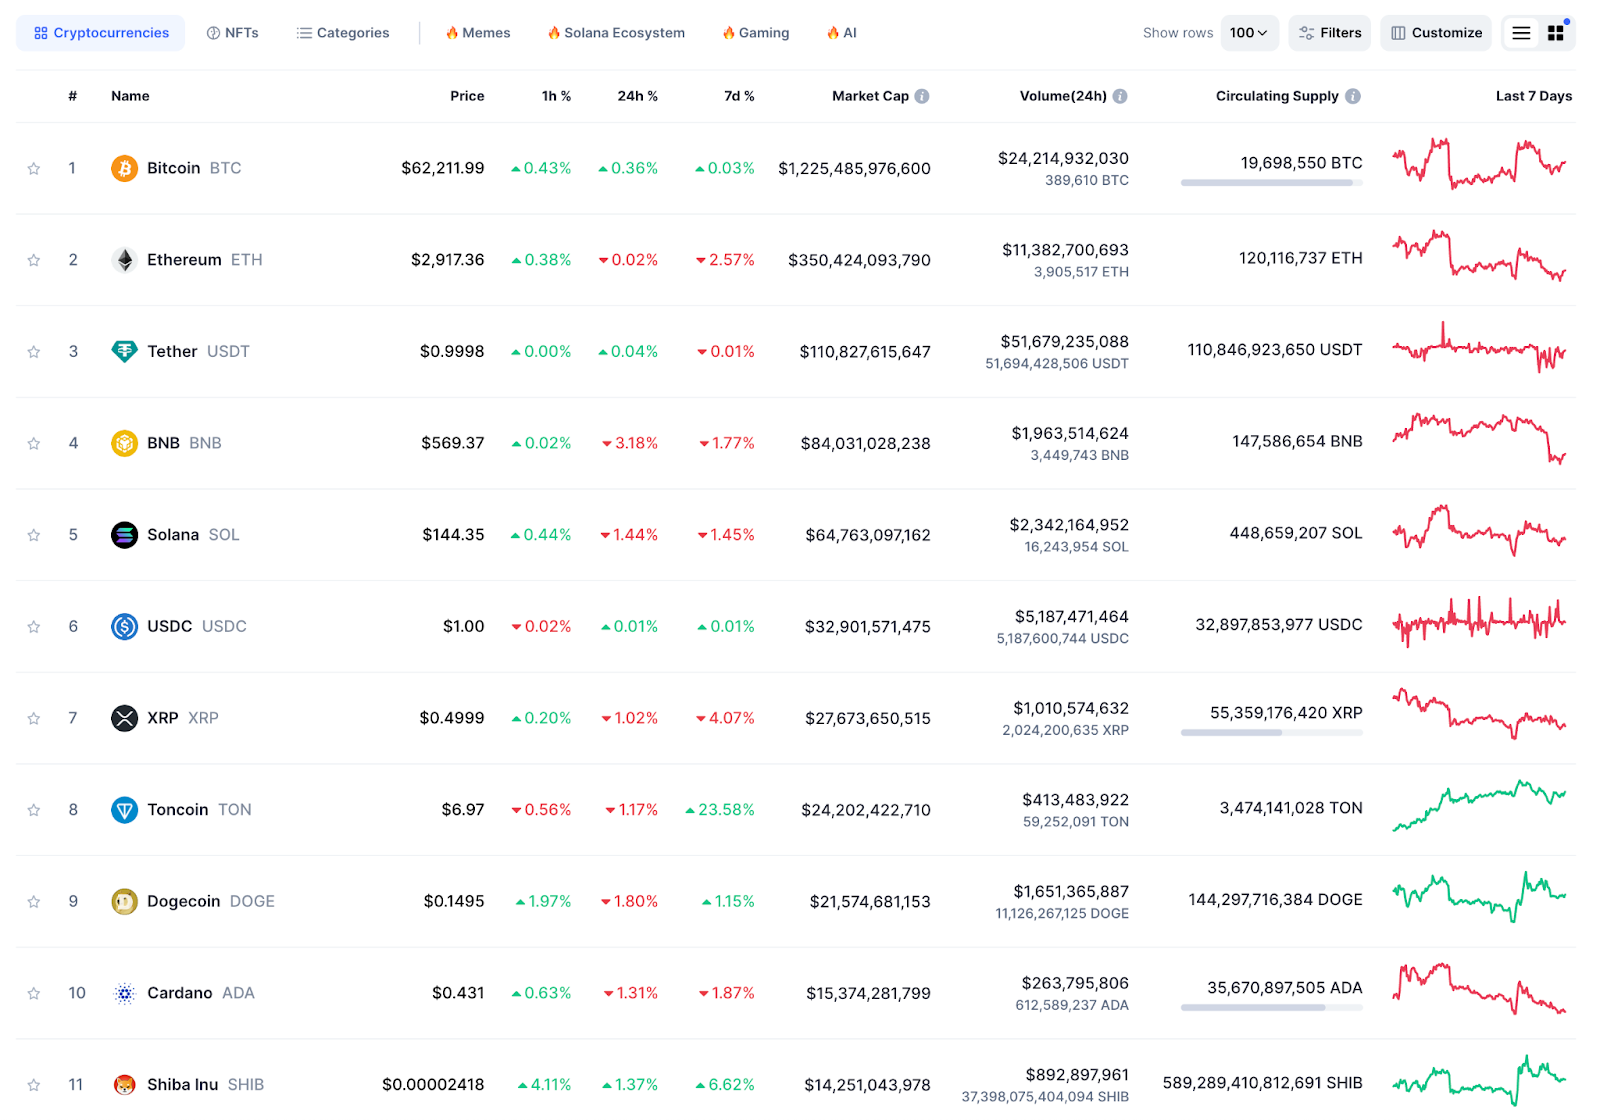Expand the Customize columns options
Screen dimensions: 1600x1120
1436,33
